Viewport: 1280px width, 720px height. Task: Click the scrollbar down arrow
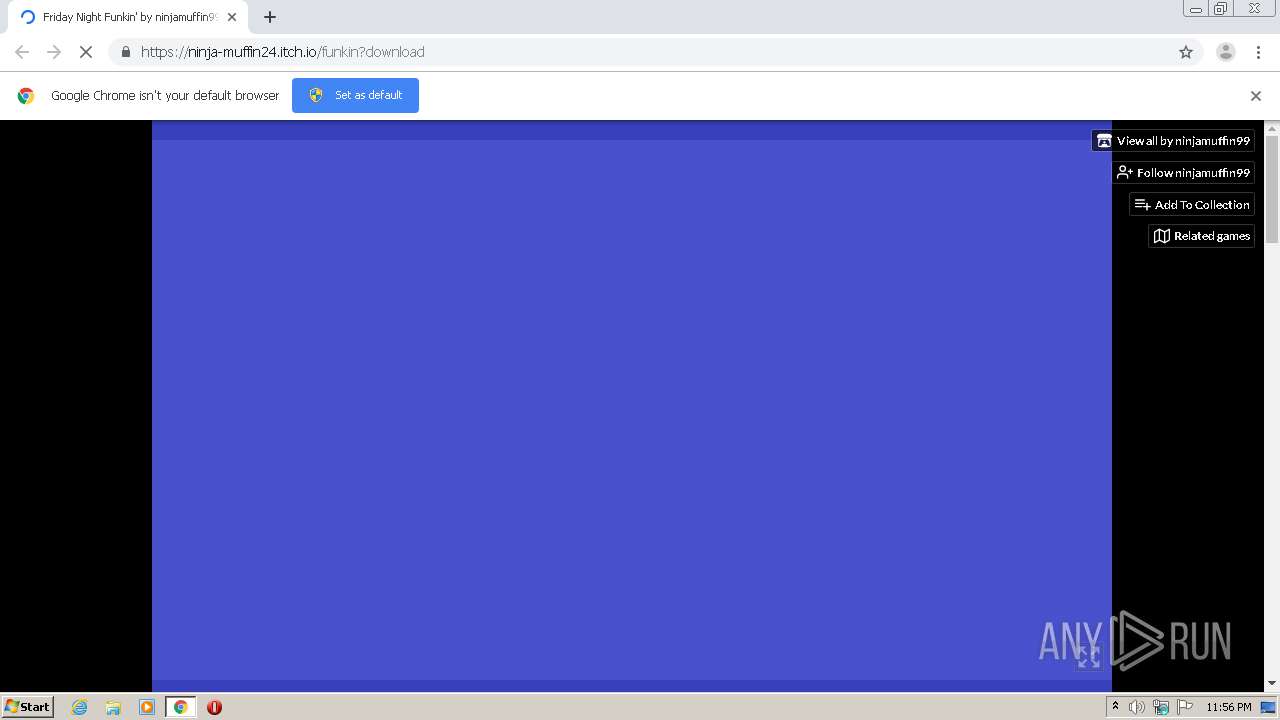coord(1272,684)
